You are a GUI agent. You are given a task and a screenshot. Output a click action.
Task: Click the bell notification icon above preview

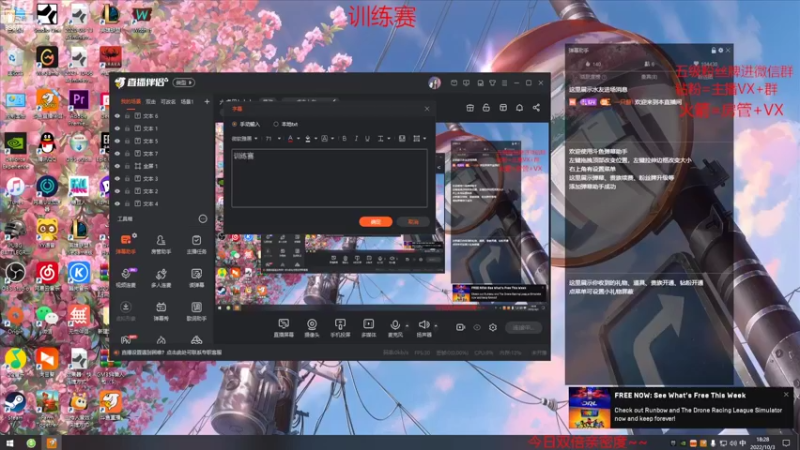[x=519, y=108]
